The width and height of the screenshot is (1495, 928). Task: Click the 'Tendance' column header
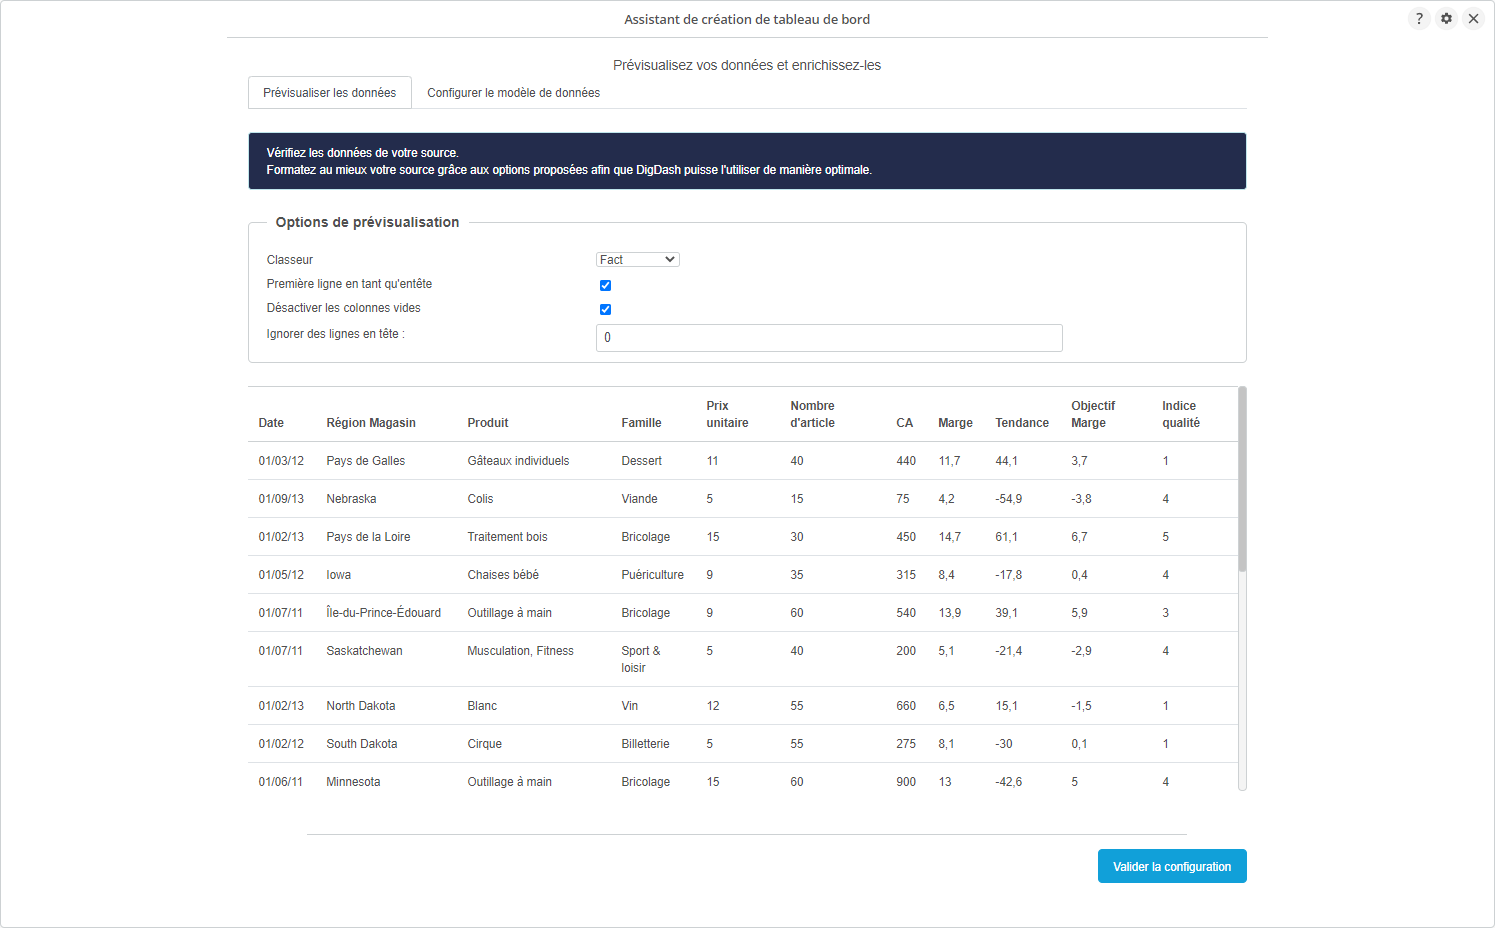point(1021,423)
